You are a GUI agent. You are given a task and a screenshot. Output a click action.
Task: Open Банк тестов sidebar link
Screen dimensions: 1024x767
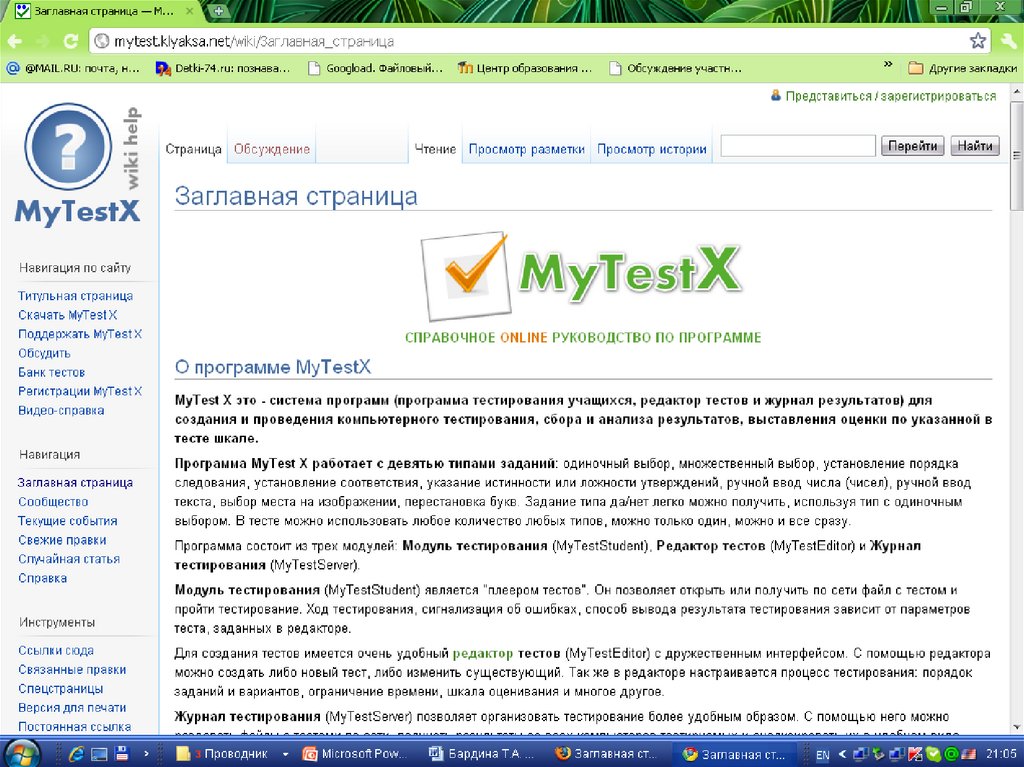tap(52, 372)
